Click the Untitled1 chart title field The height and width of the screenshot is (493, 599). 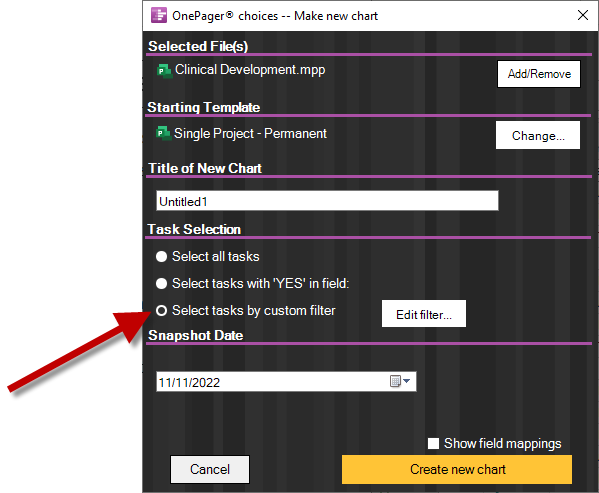tap(327, 201)
